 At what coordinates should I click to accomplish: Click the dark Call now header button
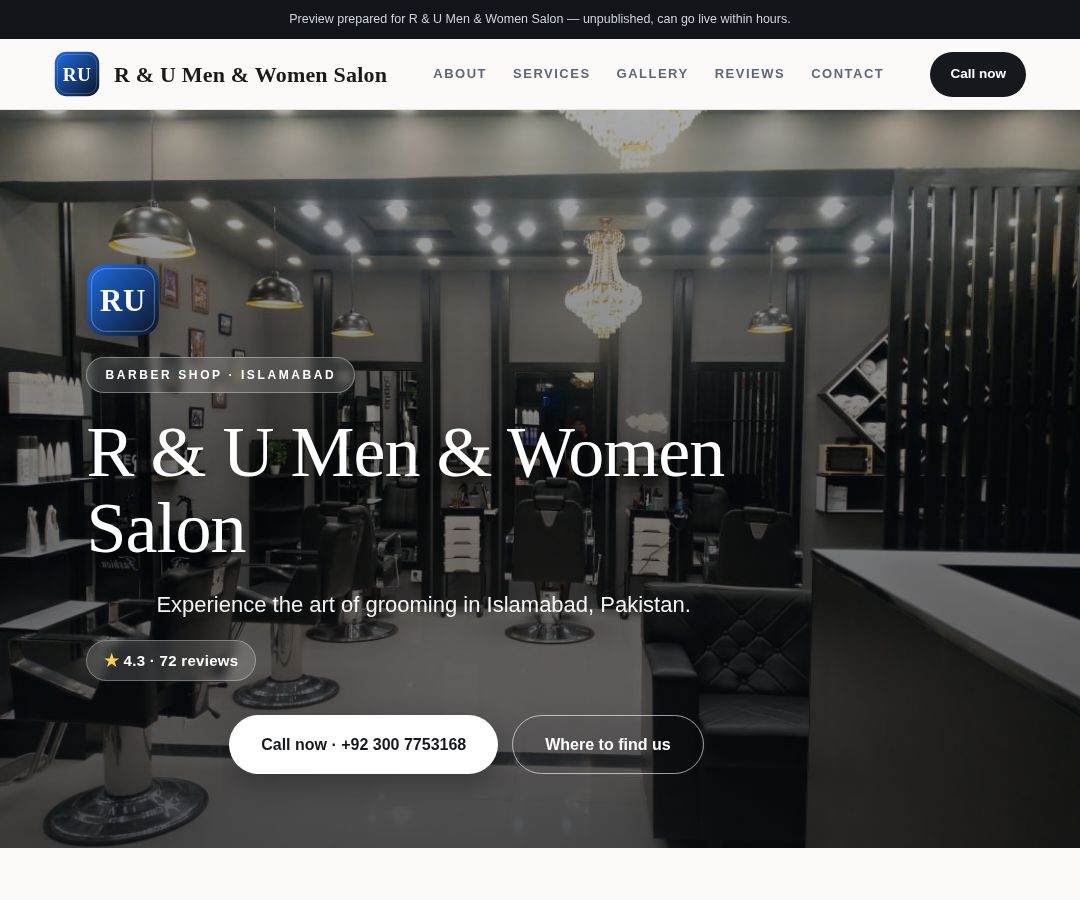point(977,74)
